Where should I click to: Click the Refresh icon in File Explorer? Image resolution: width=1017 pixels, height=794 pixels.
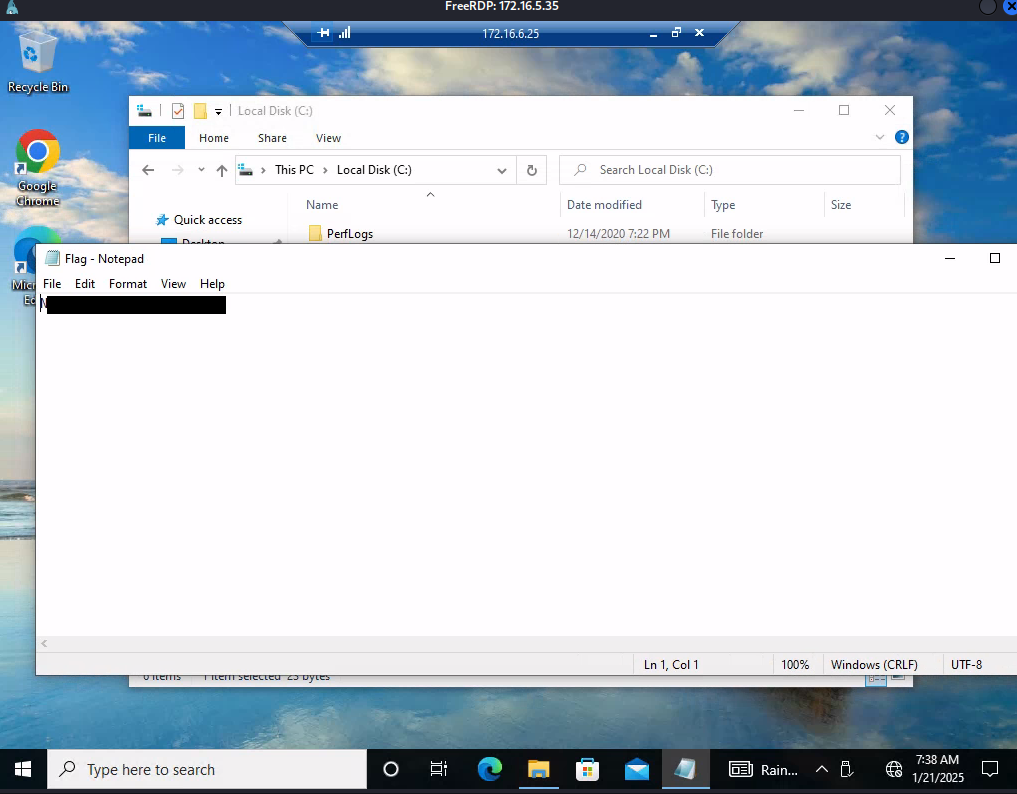532,170
